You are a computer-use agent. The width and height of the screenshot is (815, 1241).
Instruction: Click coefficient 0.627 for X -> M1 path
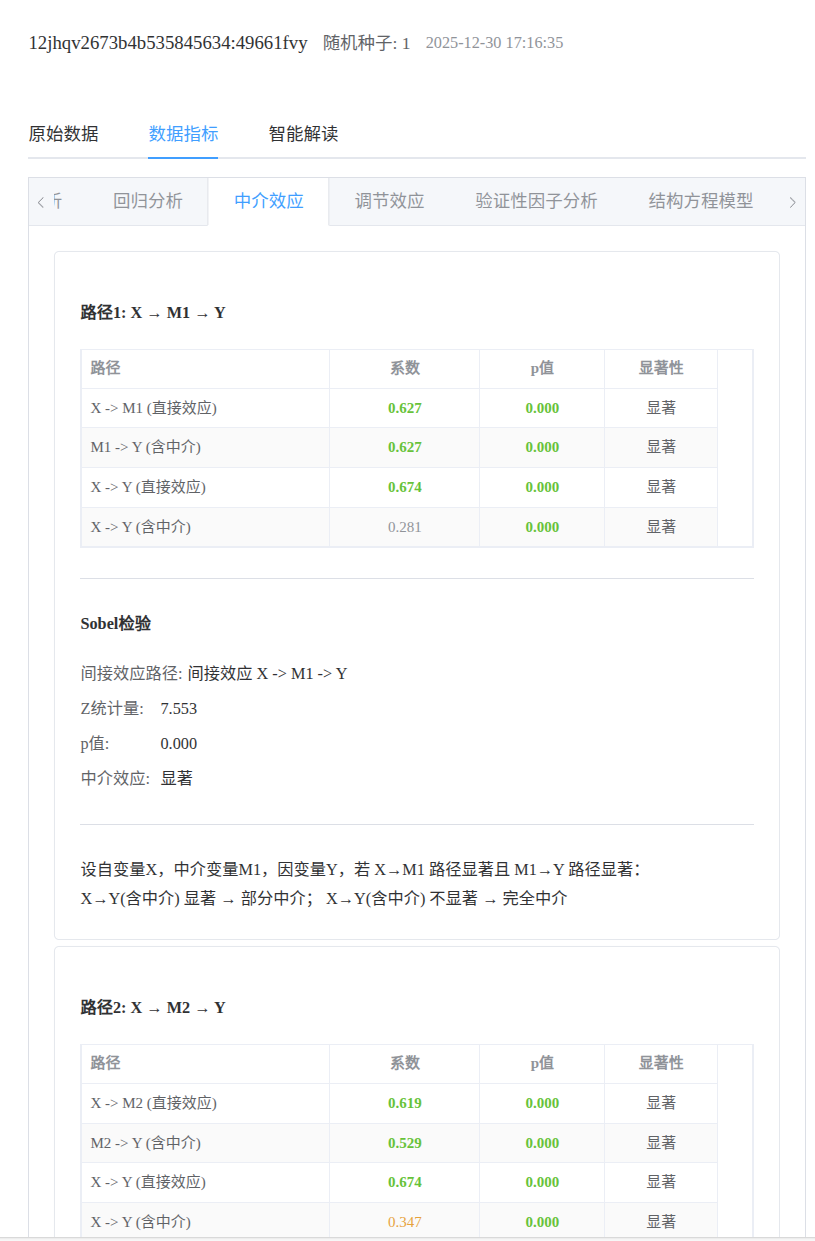click(407, 407)
